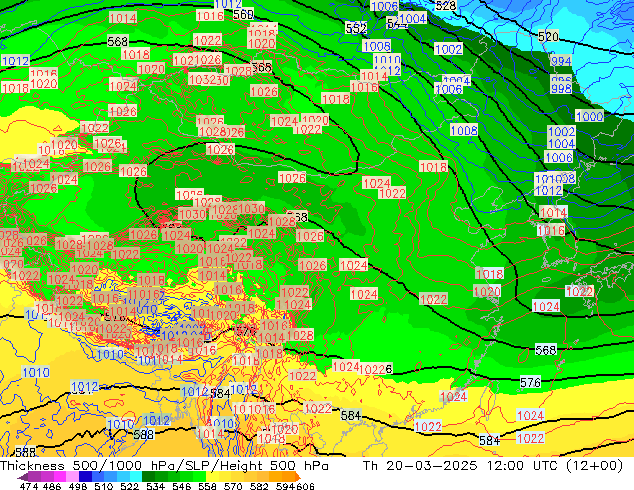The height and width of the screenshot is (490, 634).
Task: Click the 510 legend value
Action: pos(104,486)
